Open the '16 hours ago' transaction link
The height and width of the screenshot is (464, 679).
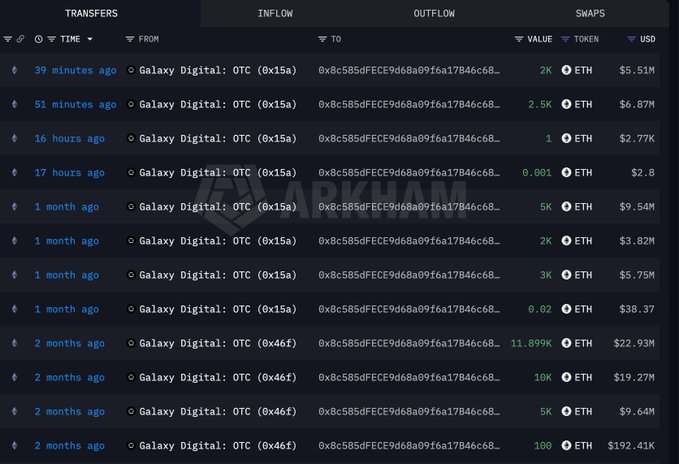tap(69, 139)
